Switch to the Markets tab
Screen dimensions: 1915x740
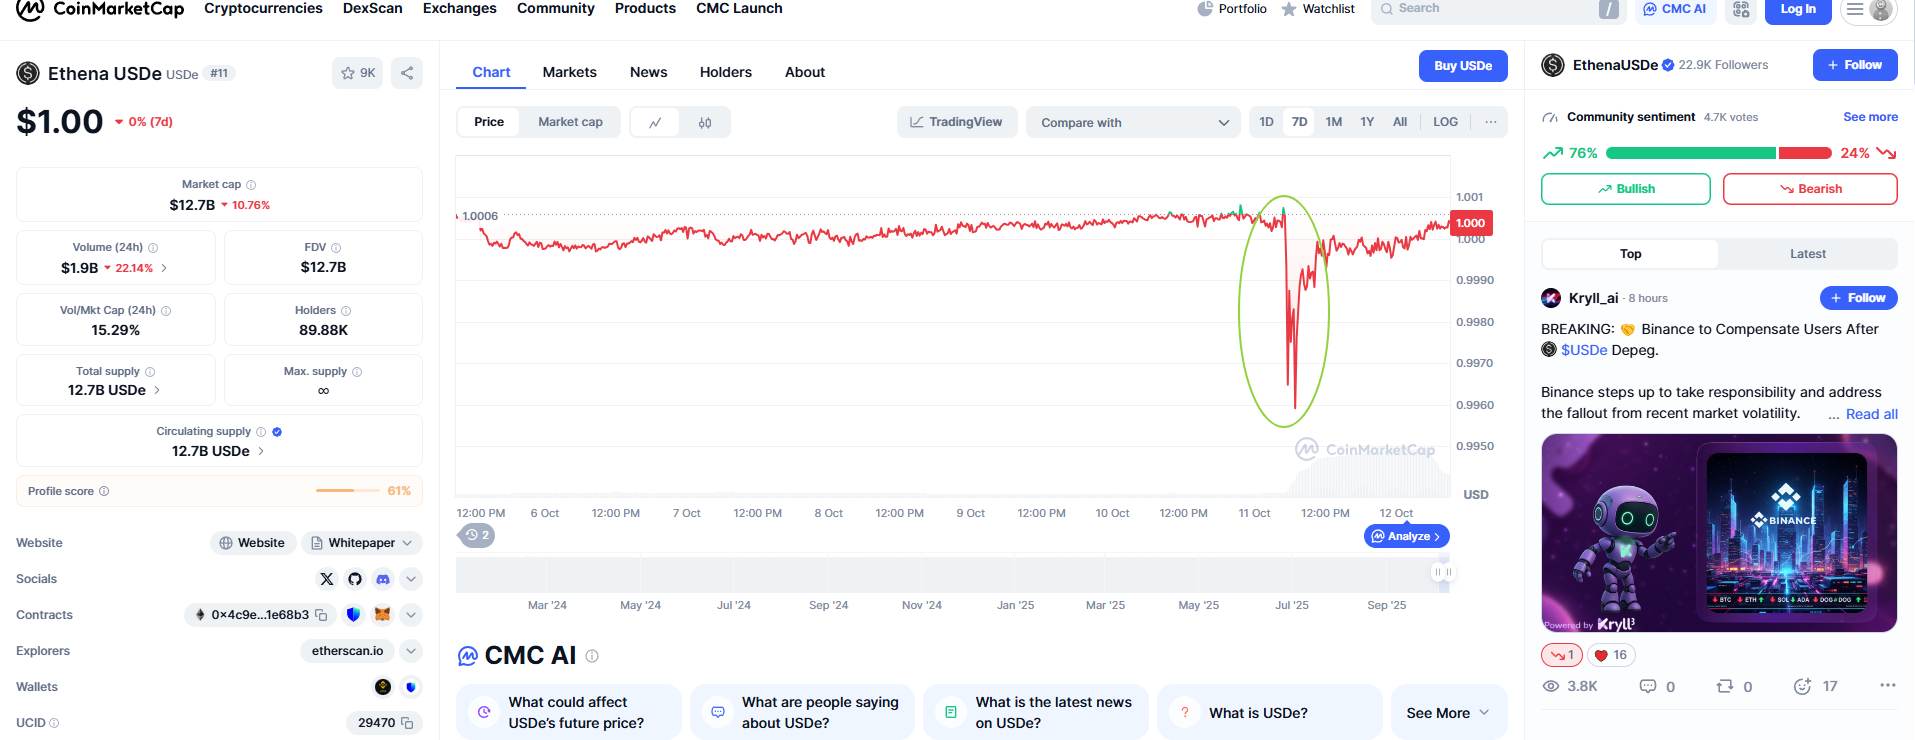pos(569,72)
